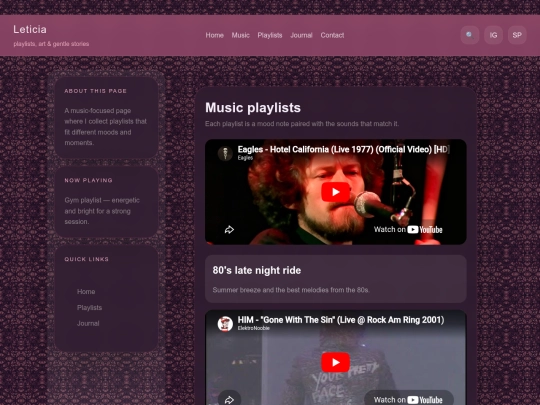Image resolution: width=540 pixels, height=405 pixels.
Task: Click the "Music playlists" heading
Action: point(253,108)
